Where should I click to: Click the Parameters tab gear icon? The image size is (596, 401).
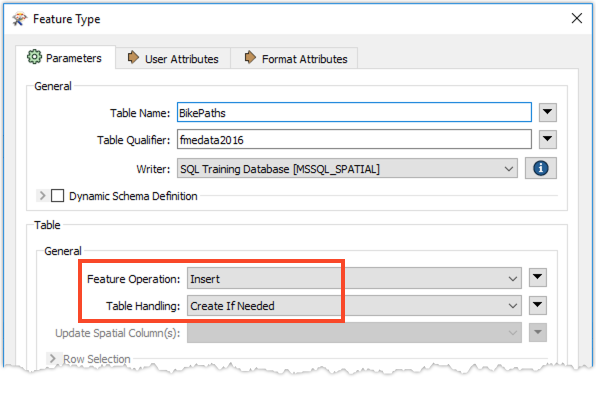[x=34, y=57]
